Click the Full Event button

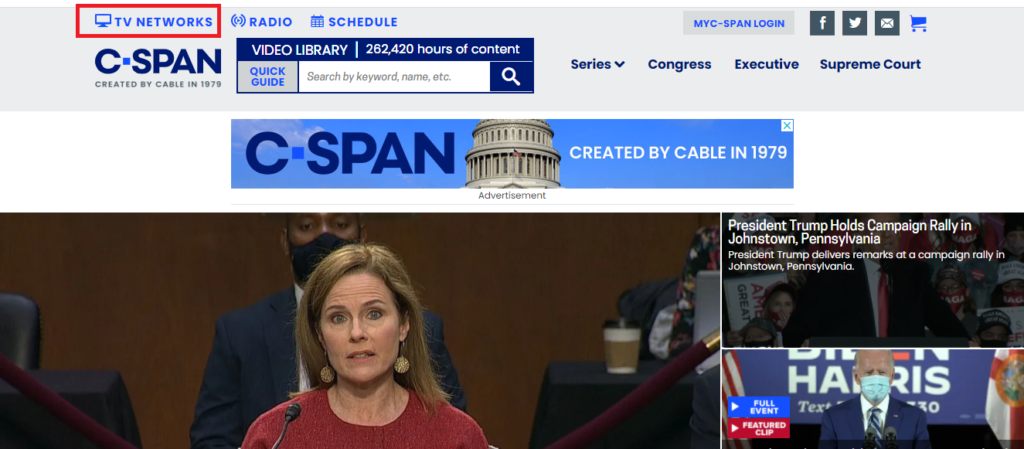coord(759,407)
